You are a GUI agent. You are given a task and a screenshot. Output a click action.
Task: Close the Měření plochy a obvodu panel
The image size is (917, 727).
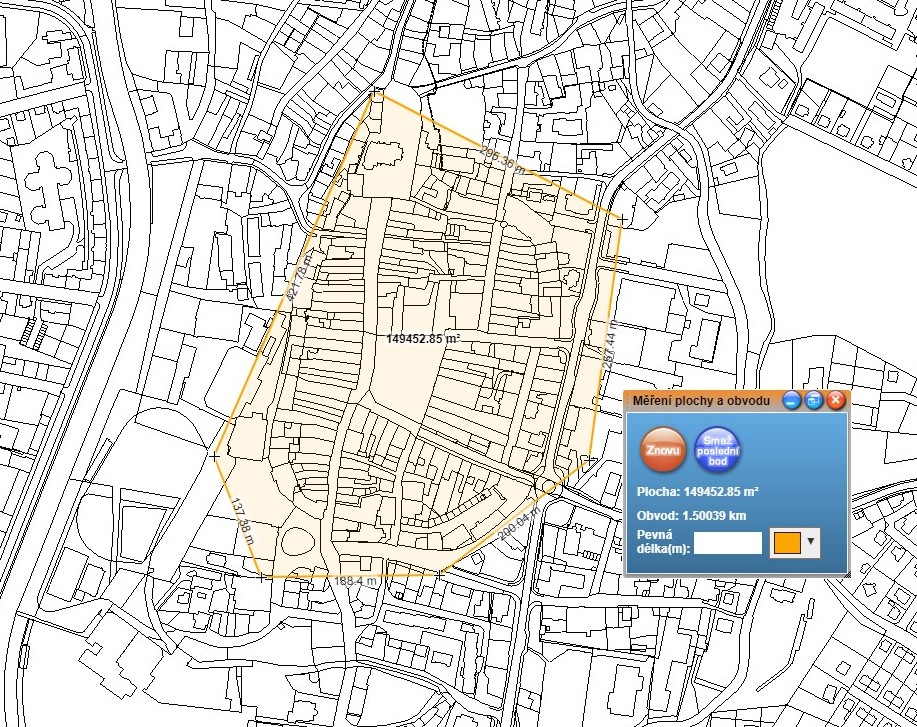836,401
